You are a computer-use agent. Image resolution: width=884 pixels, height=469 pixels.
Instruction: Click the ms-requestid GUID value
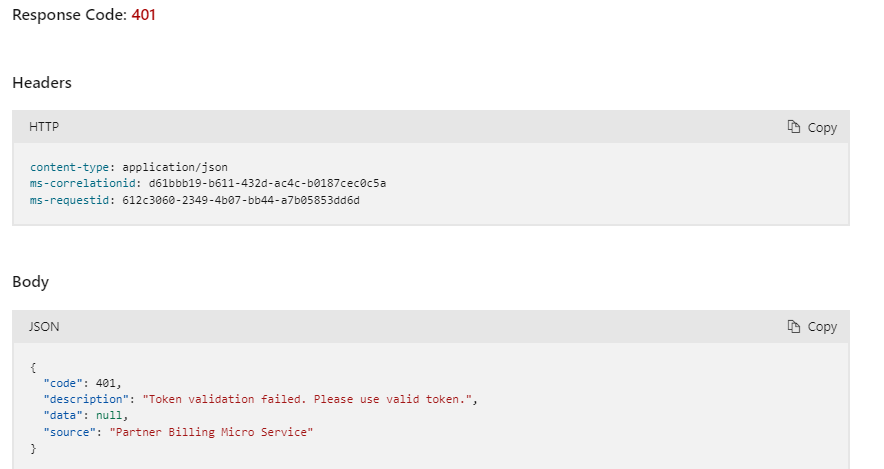pyautogui.click(x=241, y=201)
